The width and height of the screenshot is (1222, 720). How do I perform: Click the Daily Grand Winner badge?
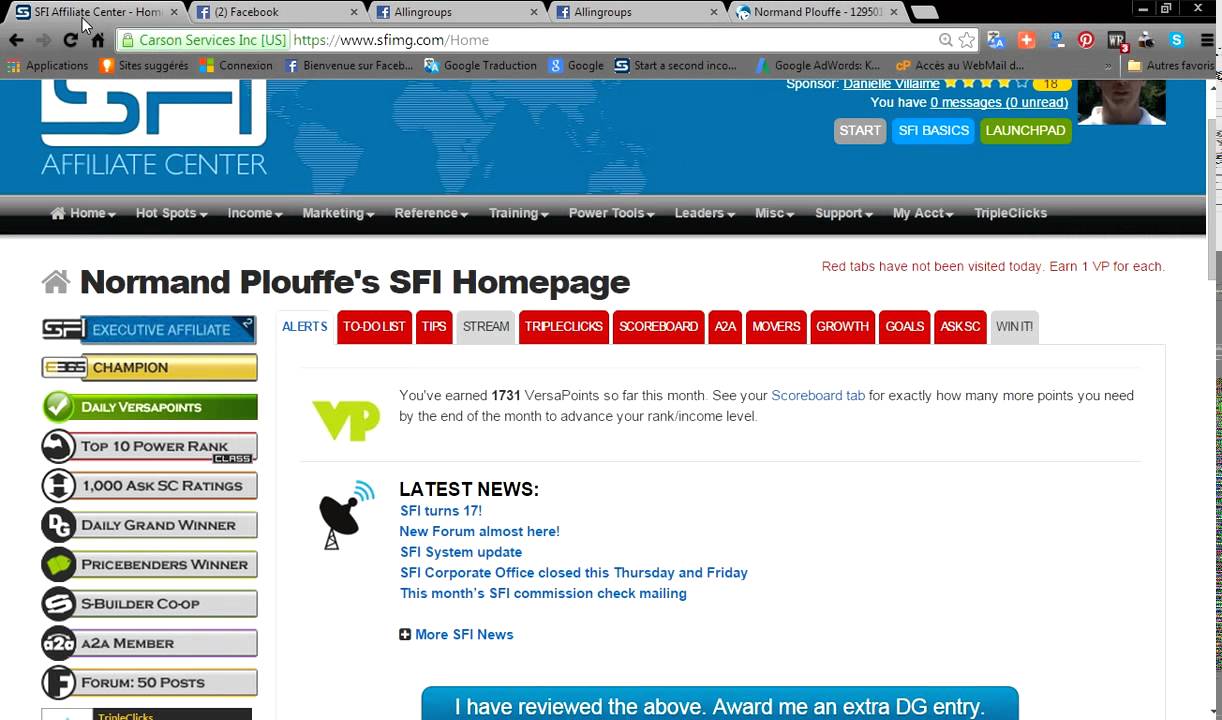(x=149, y=525)
